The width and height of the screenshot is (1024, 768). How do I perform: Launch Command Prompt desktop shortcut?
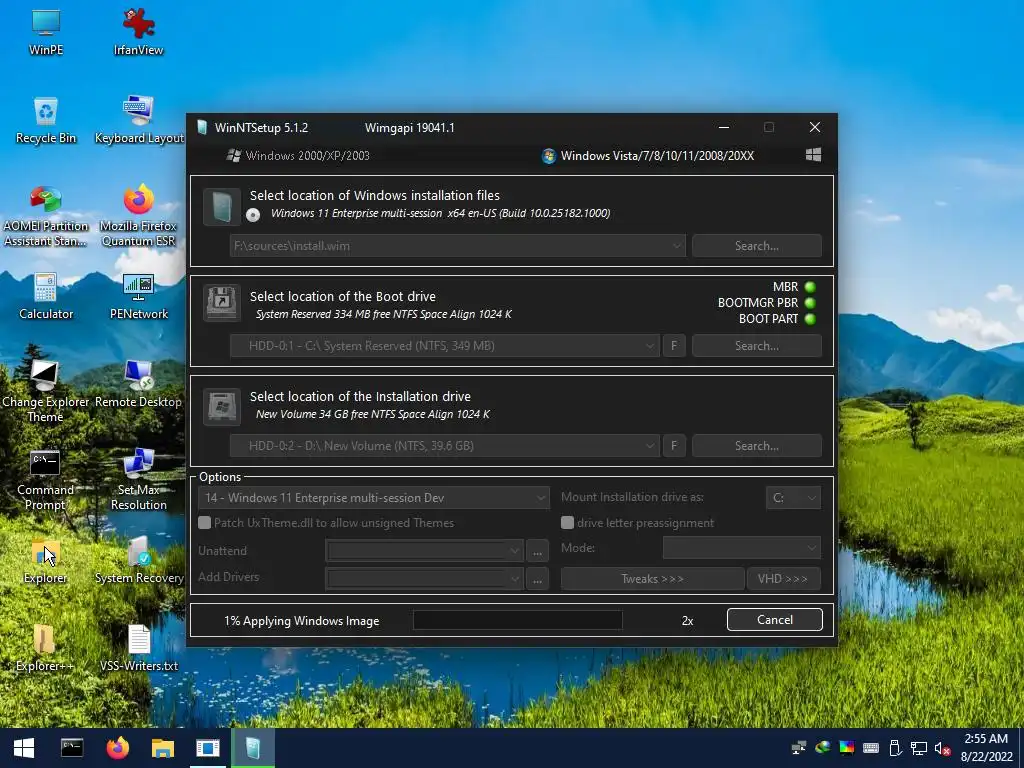coord(46,479)
